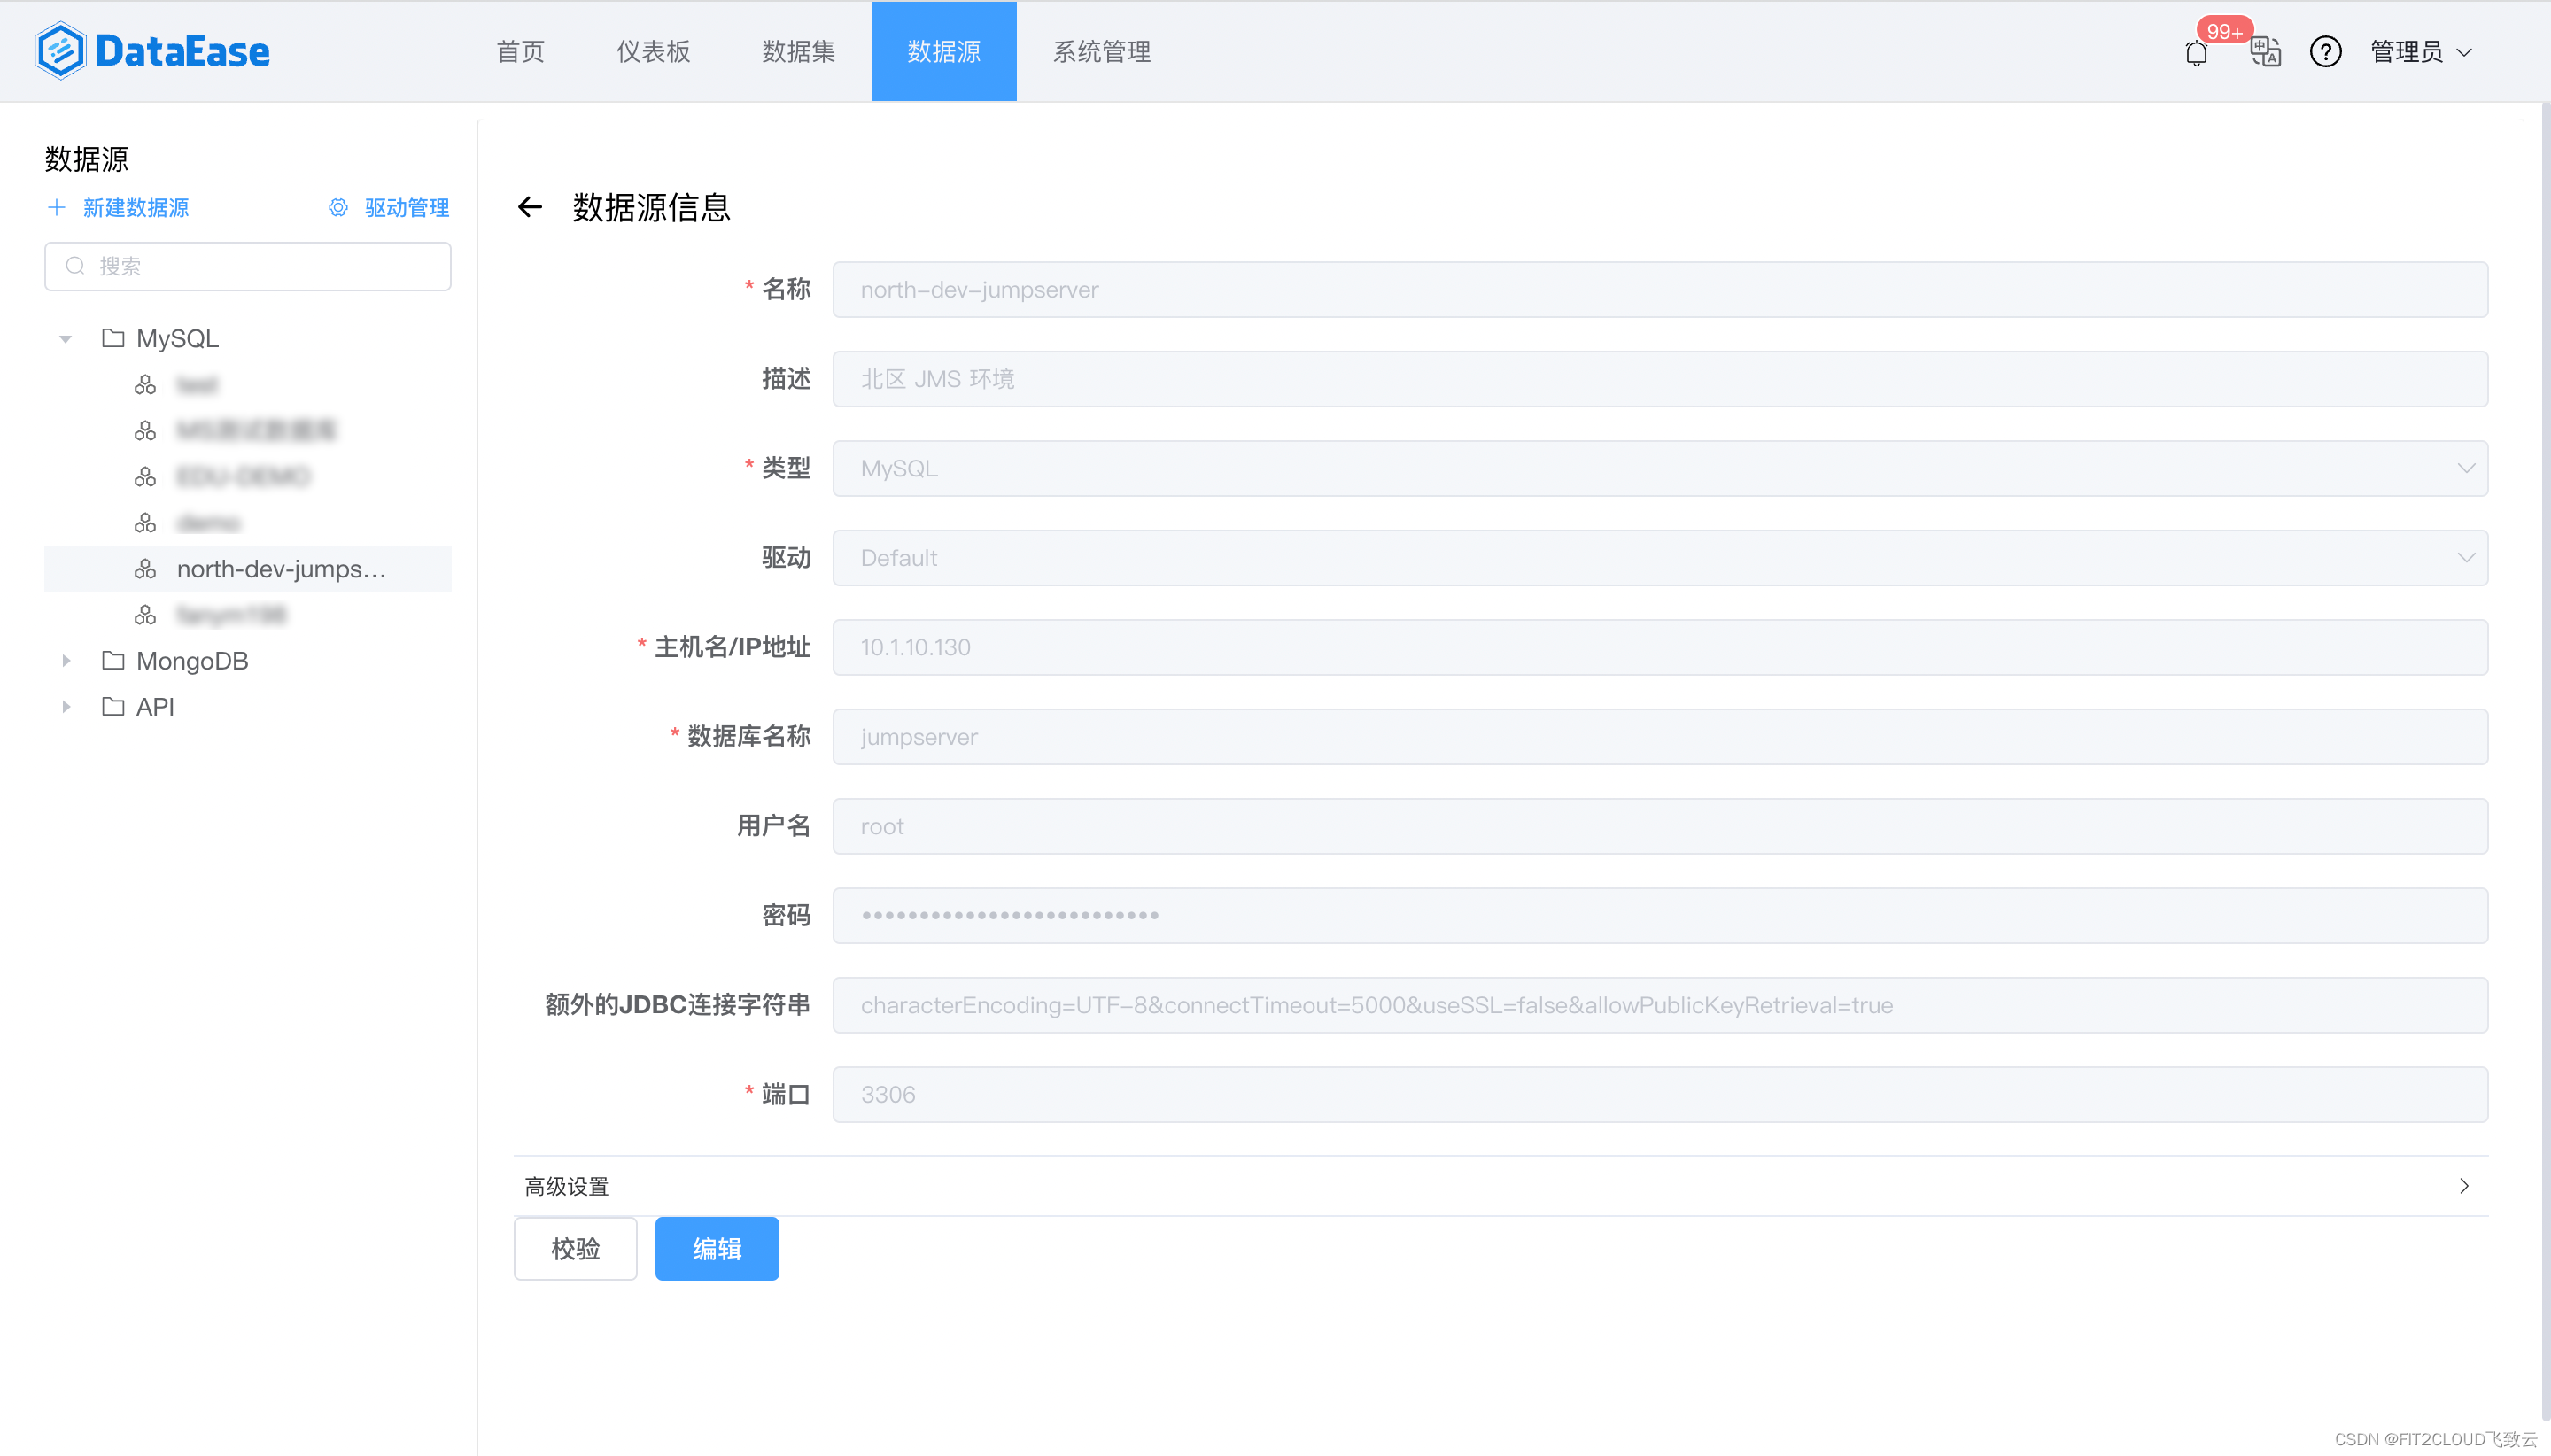Open the language switch icon
This screenshot has height=1456, width=2551.
click(2265, 52)
